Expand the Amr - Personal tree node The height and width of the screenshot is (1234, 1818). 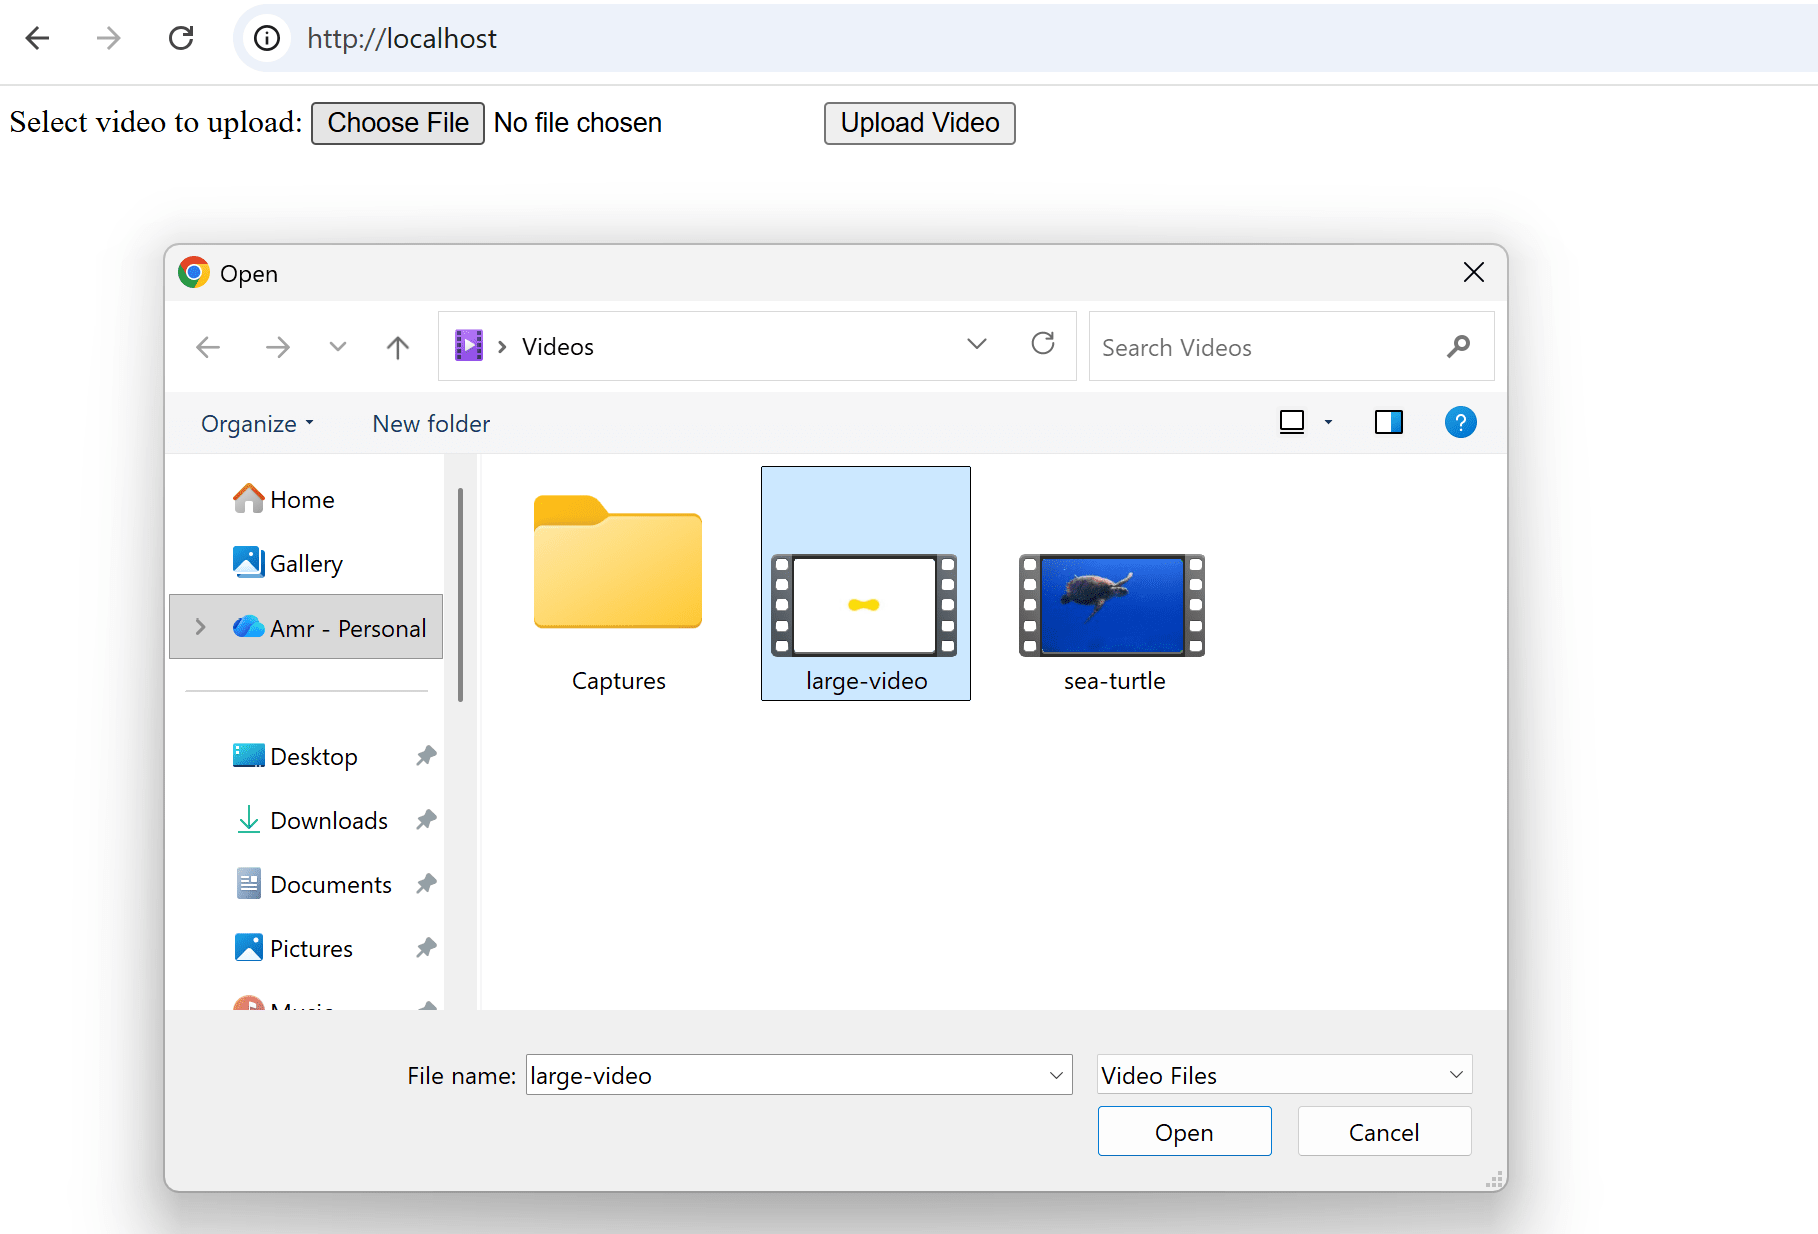tap(200, 627)
